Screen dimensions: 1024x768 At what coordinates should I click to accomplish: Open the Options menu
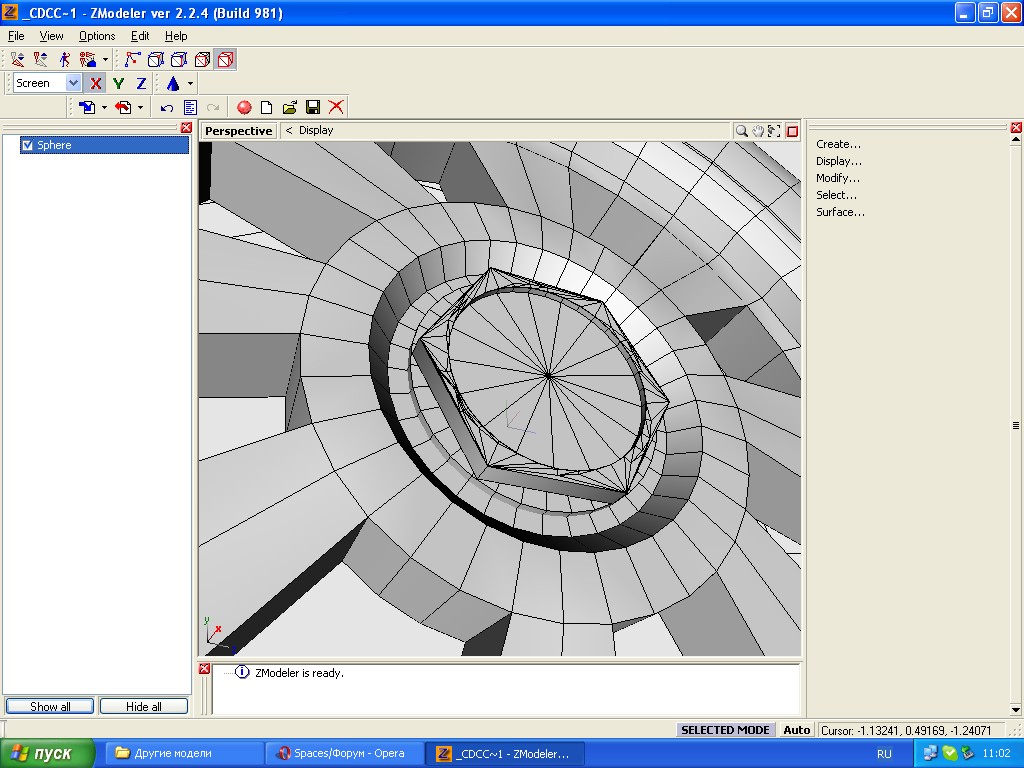[97, 36]
